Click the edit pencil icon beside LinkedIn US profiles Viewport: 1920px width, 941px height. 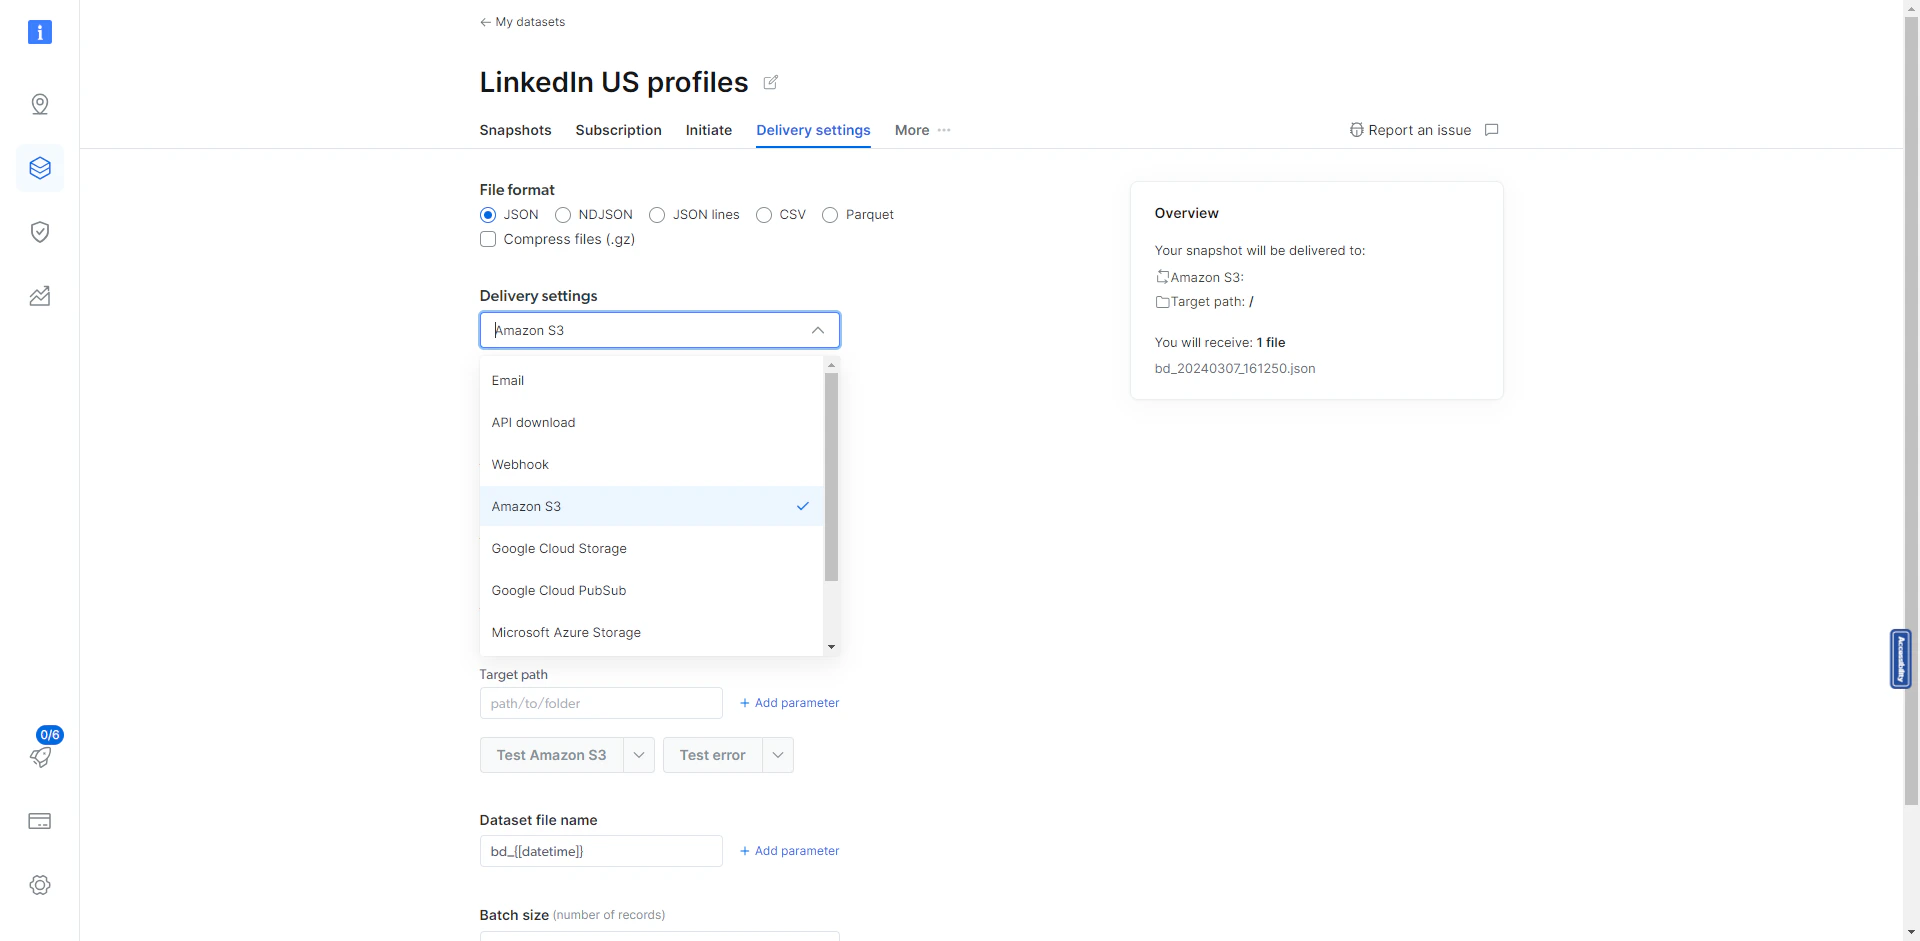(771, 82)
